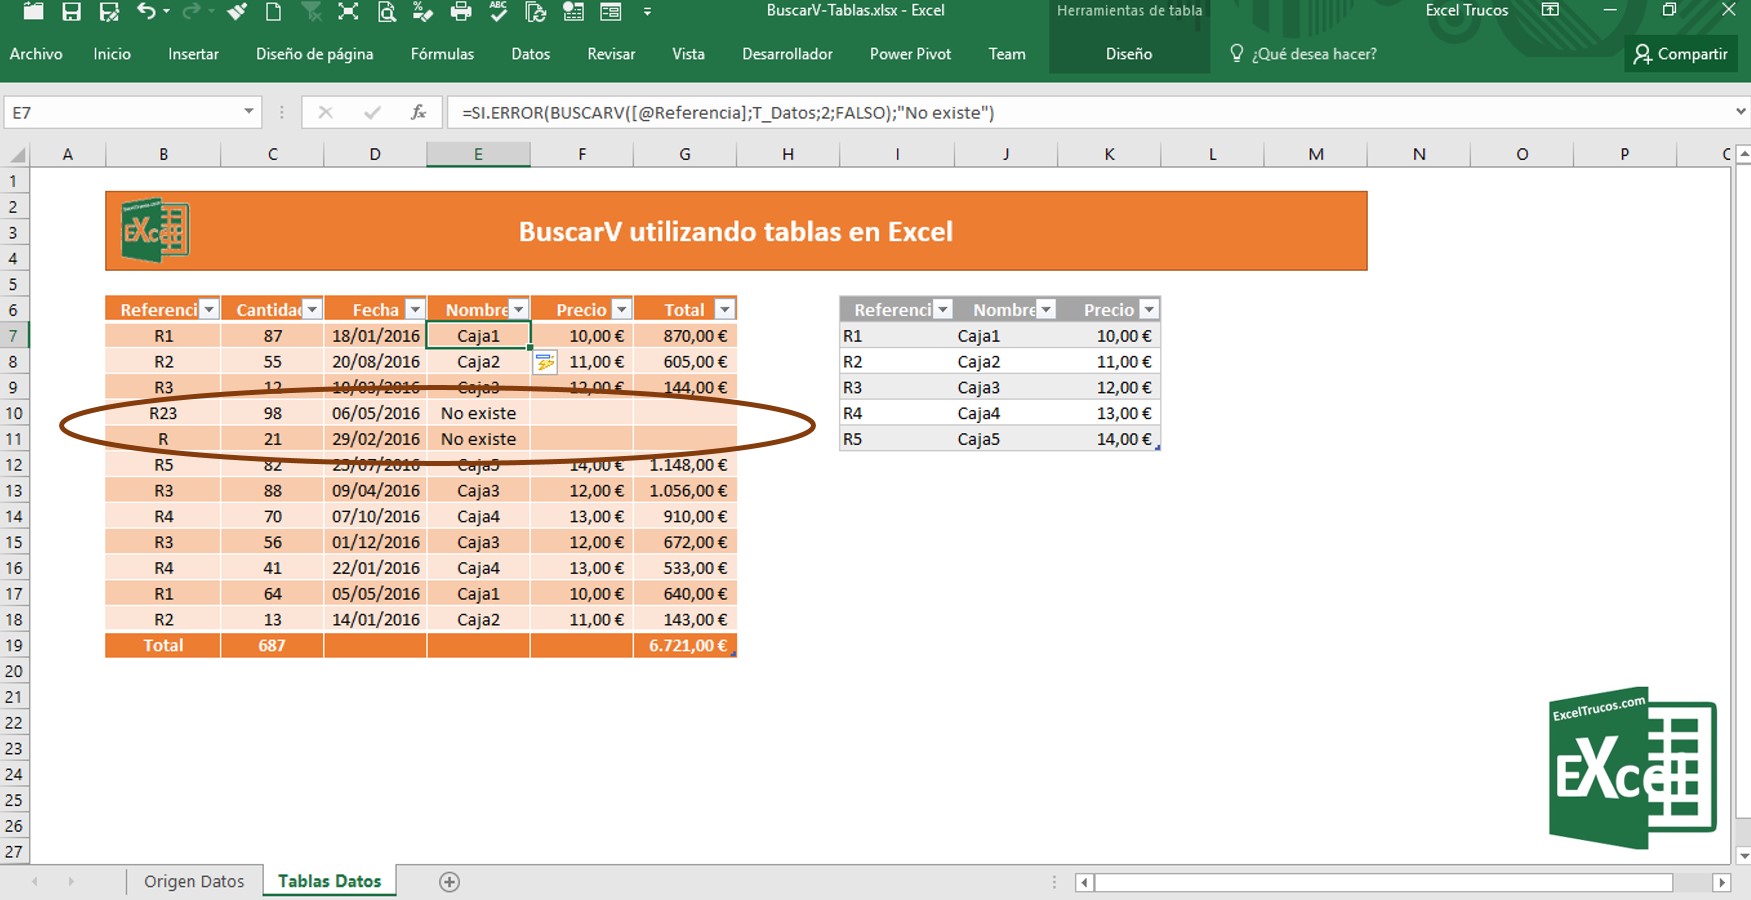1751x900 pixels.
Task: Open the Power Pivot ribbon tab
Action: coord(910,54)
